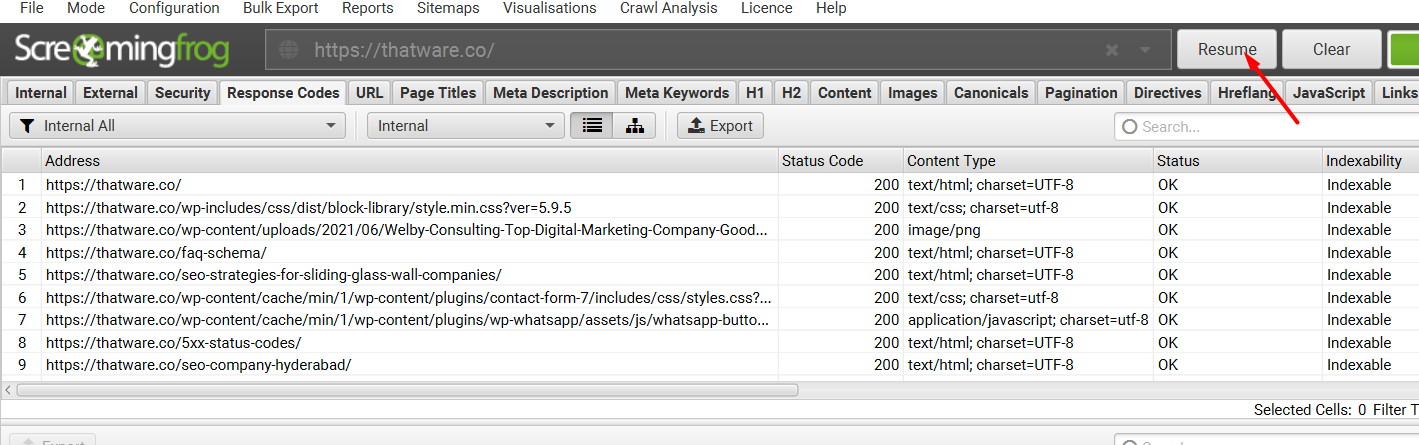
Task: Open the Internal All filter dropdown
Action: coord(177,126)
